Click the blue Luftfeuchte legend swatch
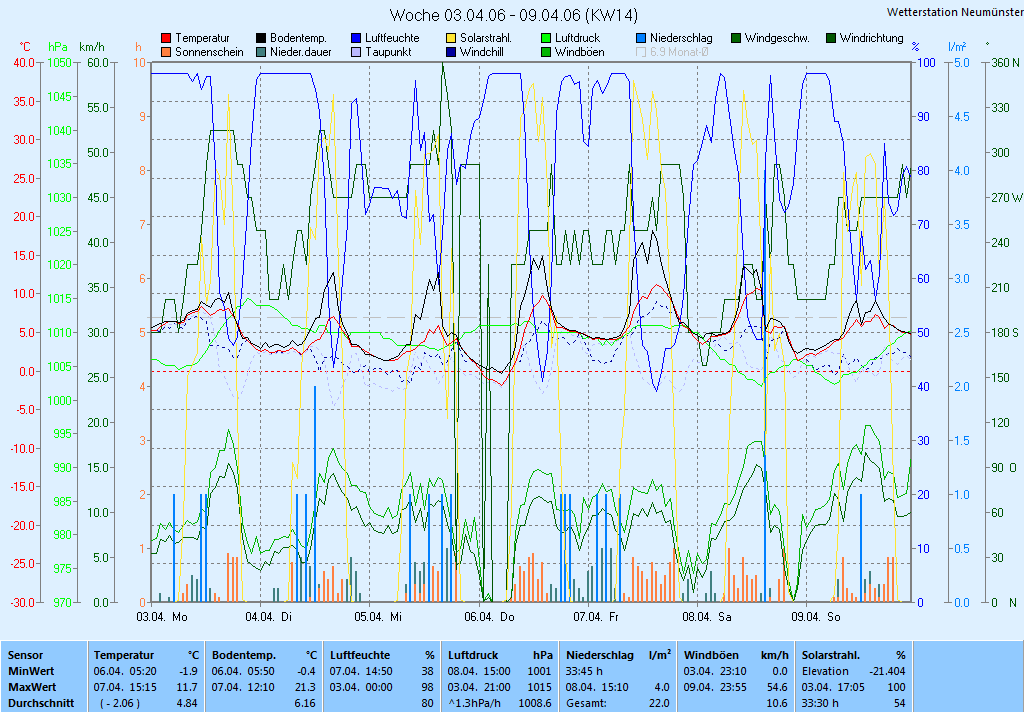Viewport: 1024px width, 712px height. click(356, 38)
